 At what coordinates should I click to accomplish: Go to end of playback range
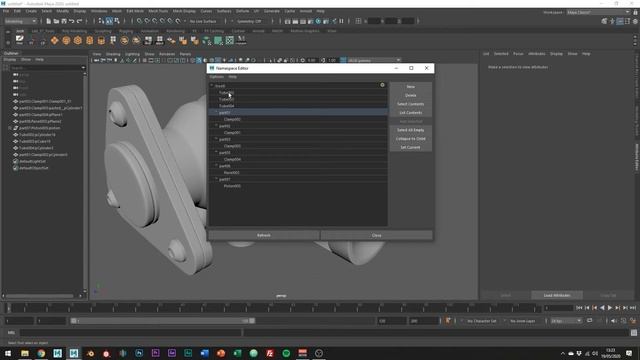[633, 308]
